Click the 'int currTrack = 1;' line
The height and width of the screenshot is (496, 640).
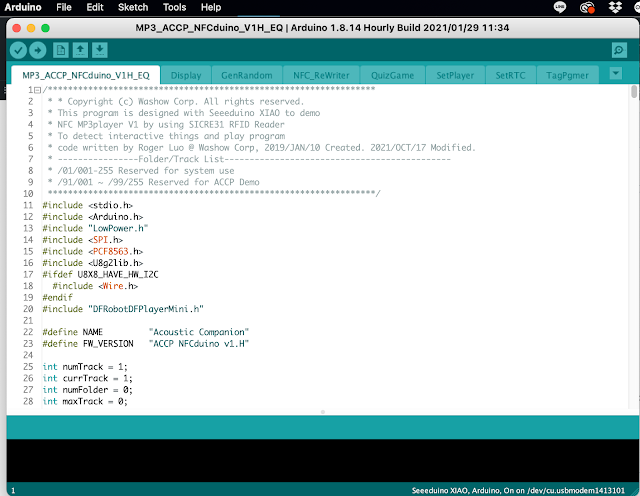coord(87,378)
